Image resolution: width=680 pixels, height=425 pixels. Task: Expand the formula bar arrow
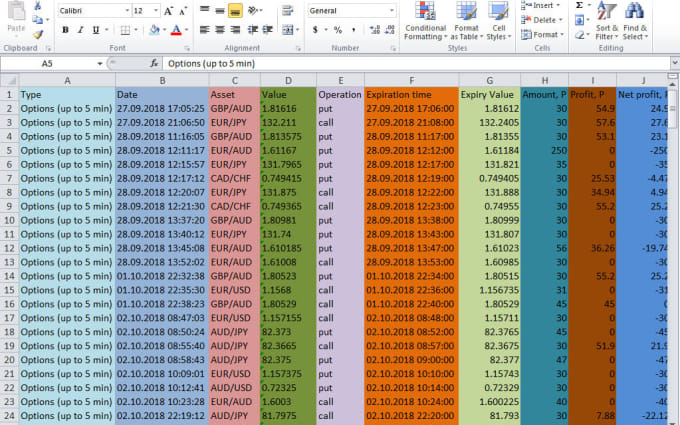coord(675,64)
